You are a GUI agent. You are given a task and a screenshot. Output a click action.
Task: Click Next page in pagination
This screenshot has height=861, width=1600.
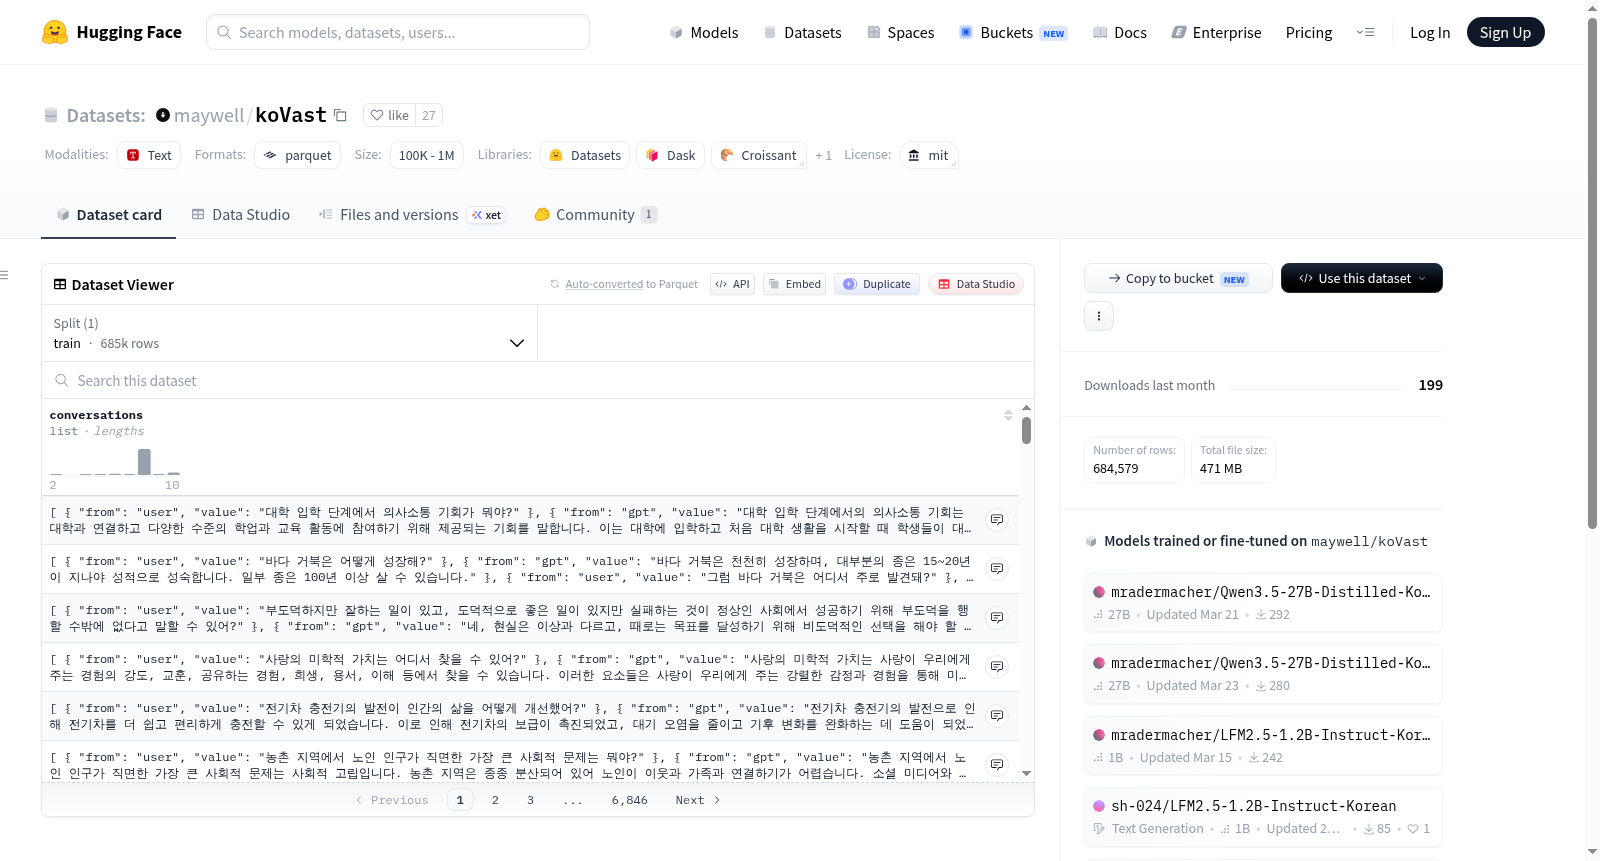point(697,800)
